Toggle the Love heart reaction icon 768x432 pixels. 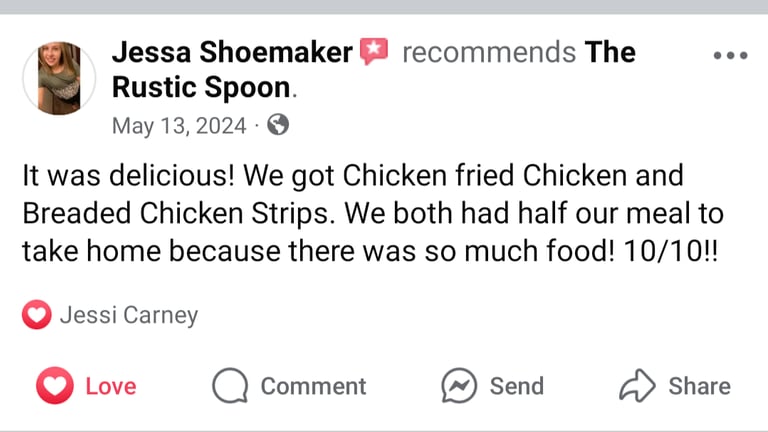click(x=55, y=386)
